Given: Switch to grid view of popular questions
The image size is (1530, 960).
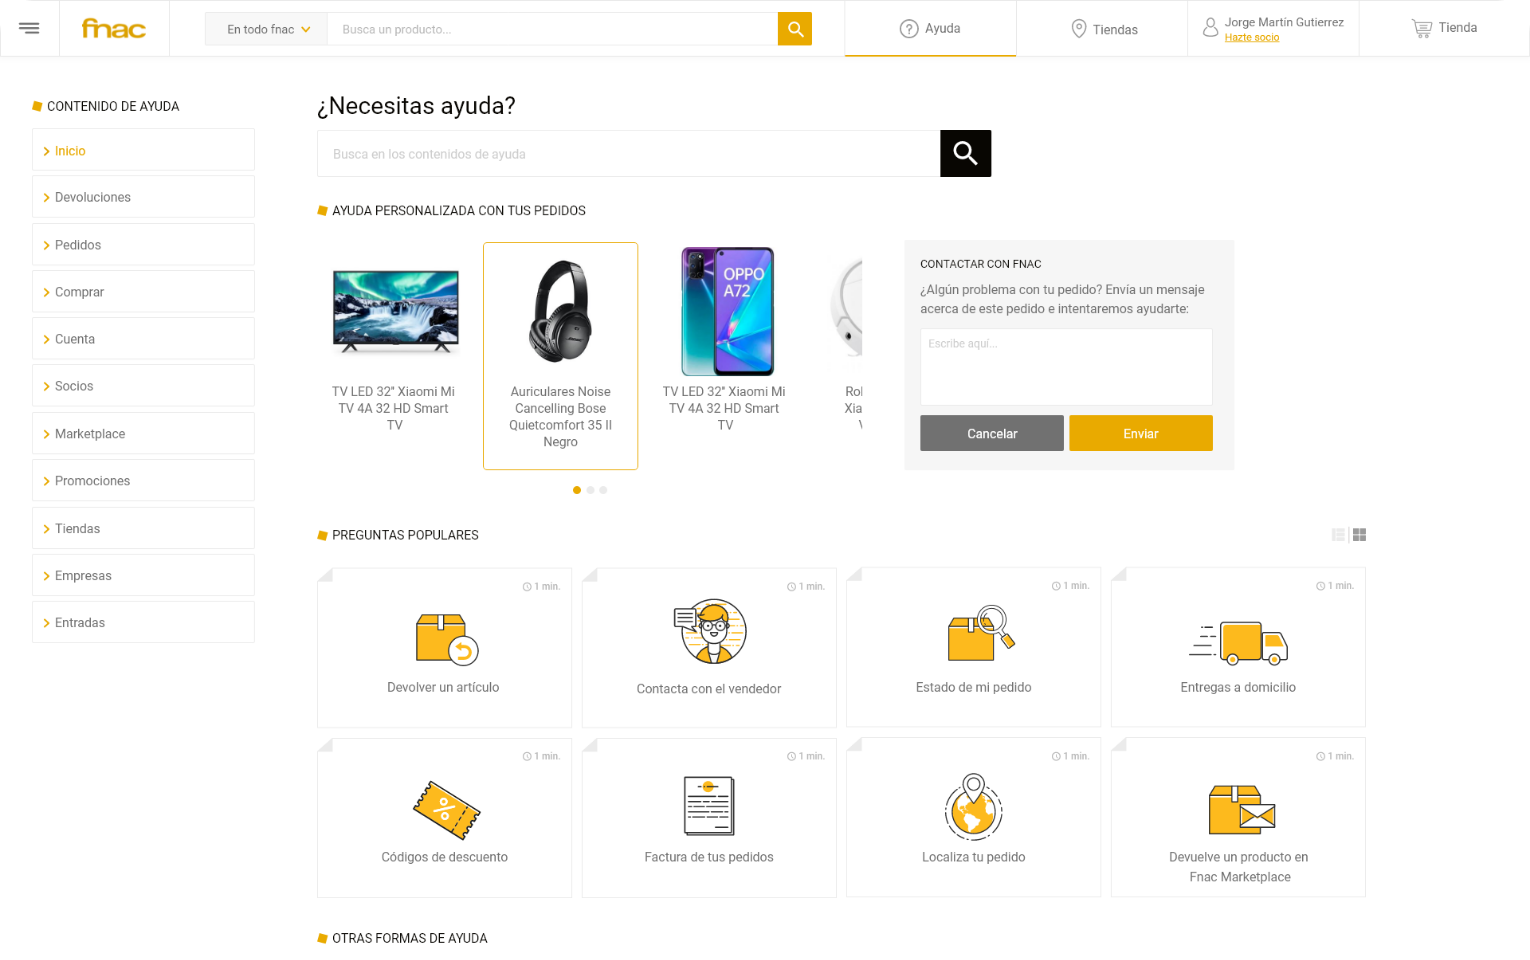Looking at the screenshot, I should (1359, 535).
